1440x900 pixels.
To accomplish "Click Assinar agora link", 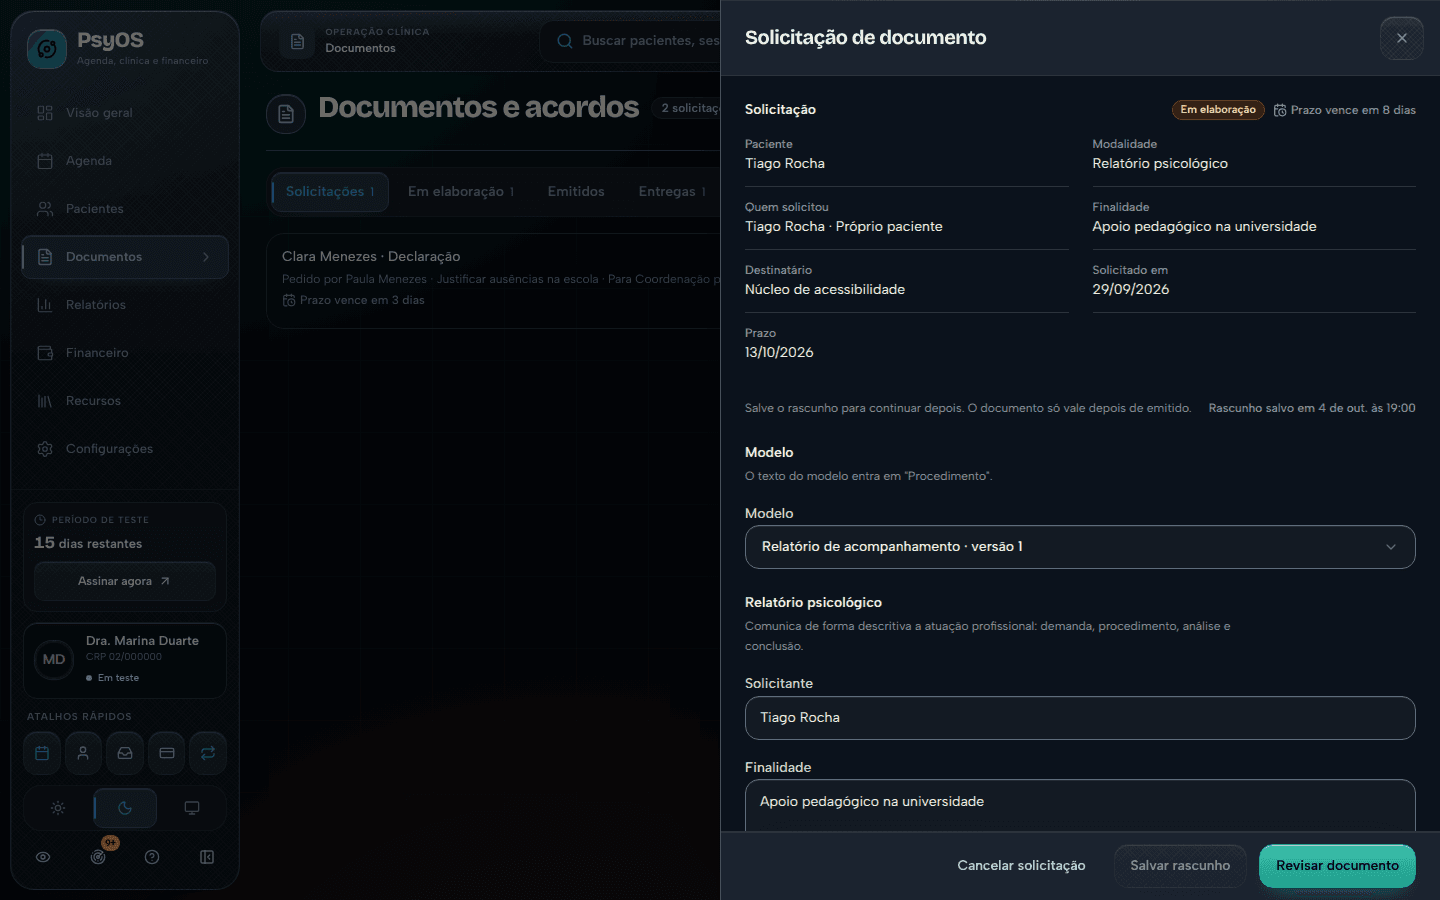I will tap(125, 581).
